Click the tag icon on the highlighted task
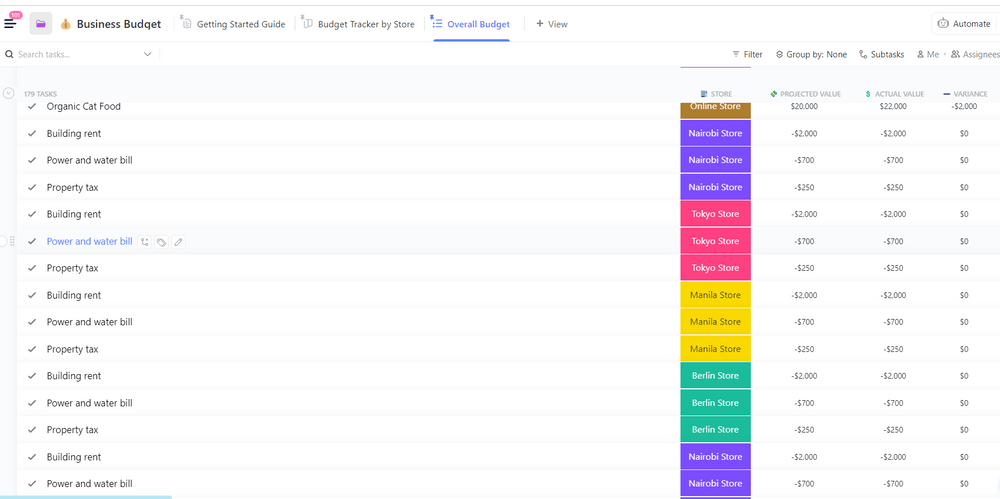This screenshot has width=1000, height=499. (161, 242)
